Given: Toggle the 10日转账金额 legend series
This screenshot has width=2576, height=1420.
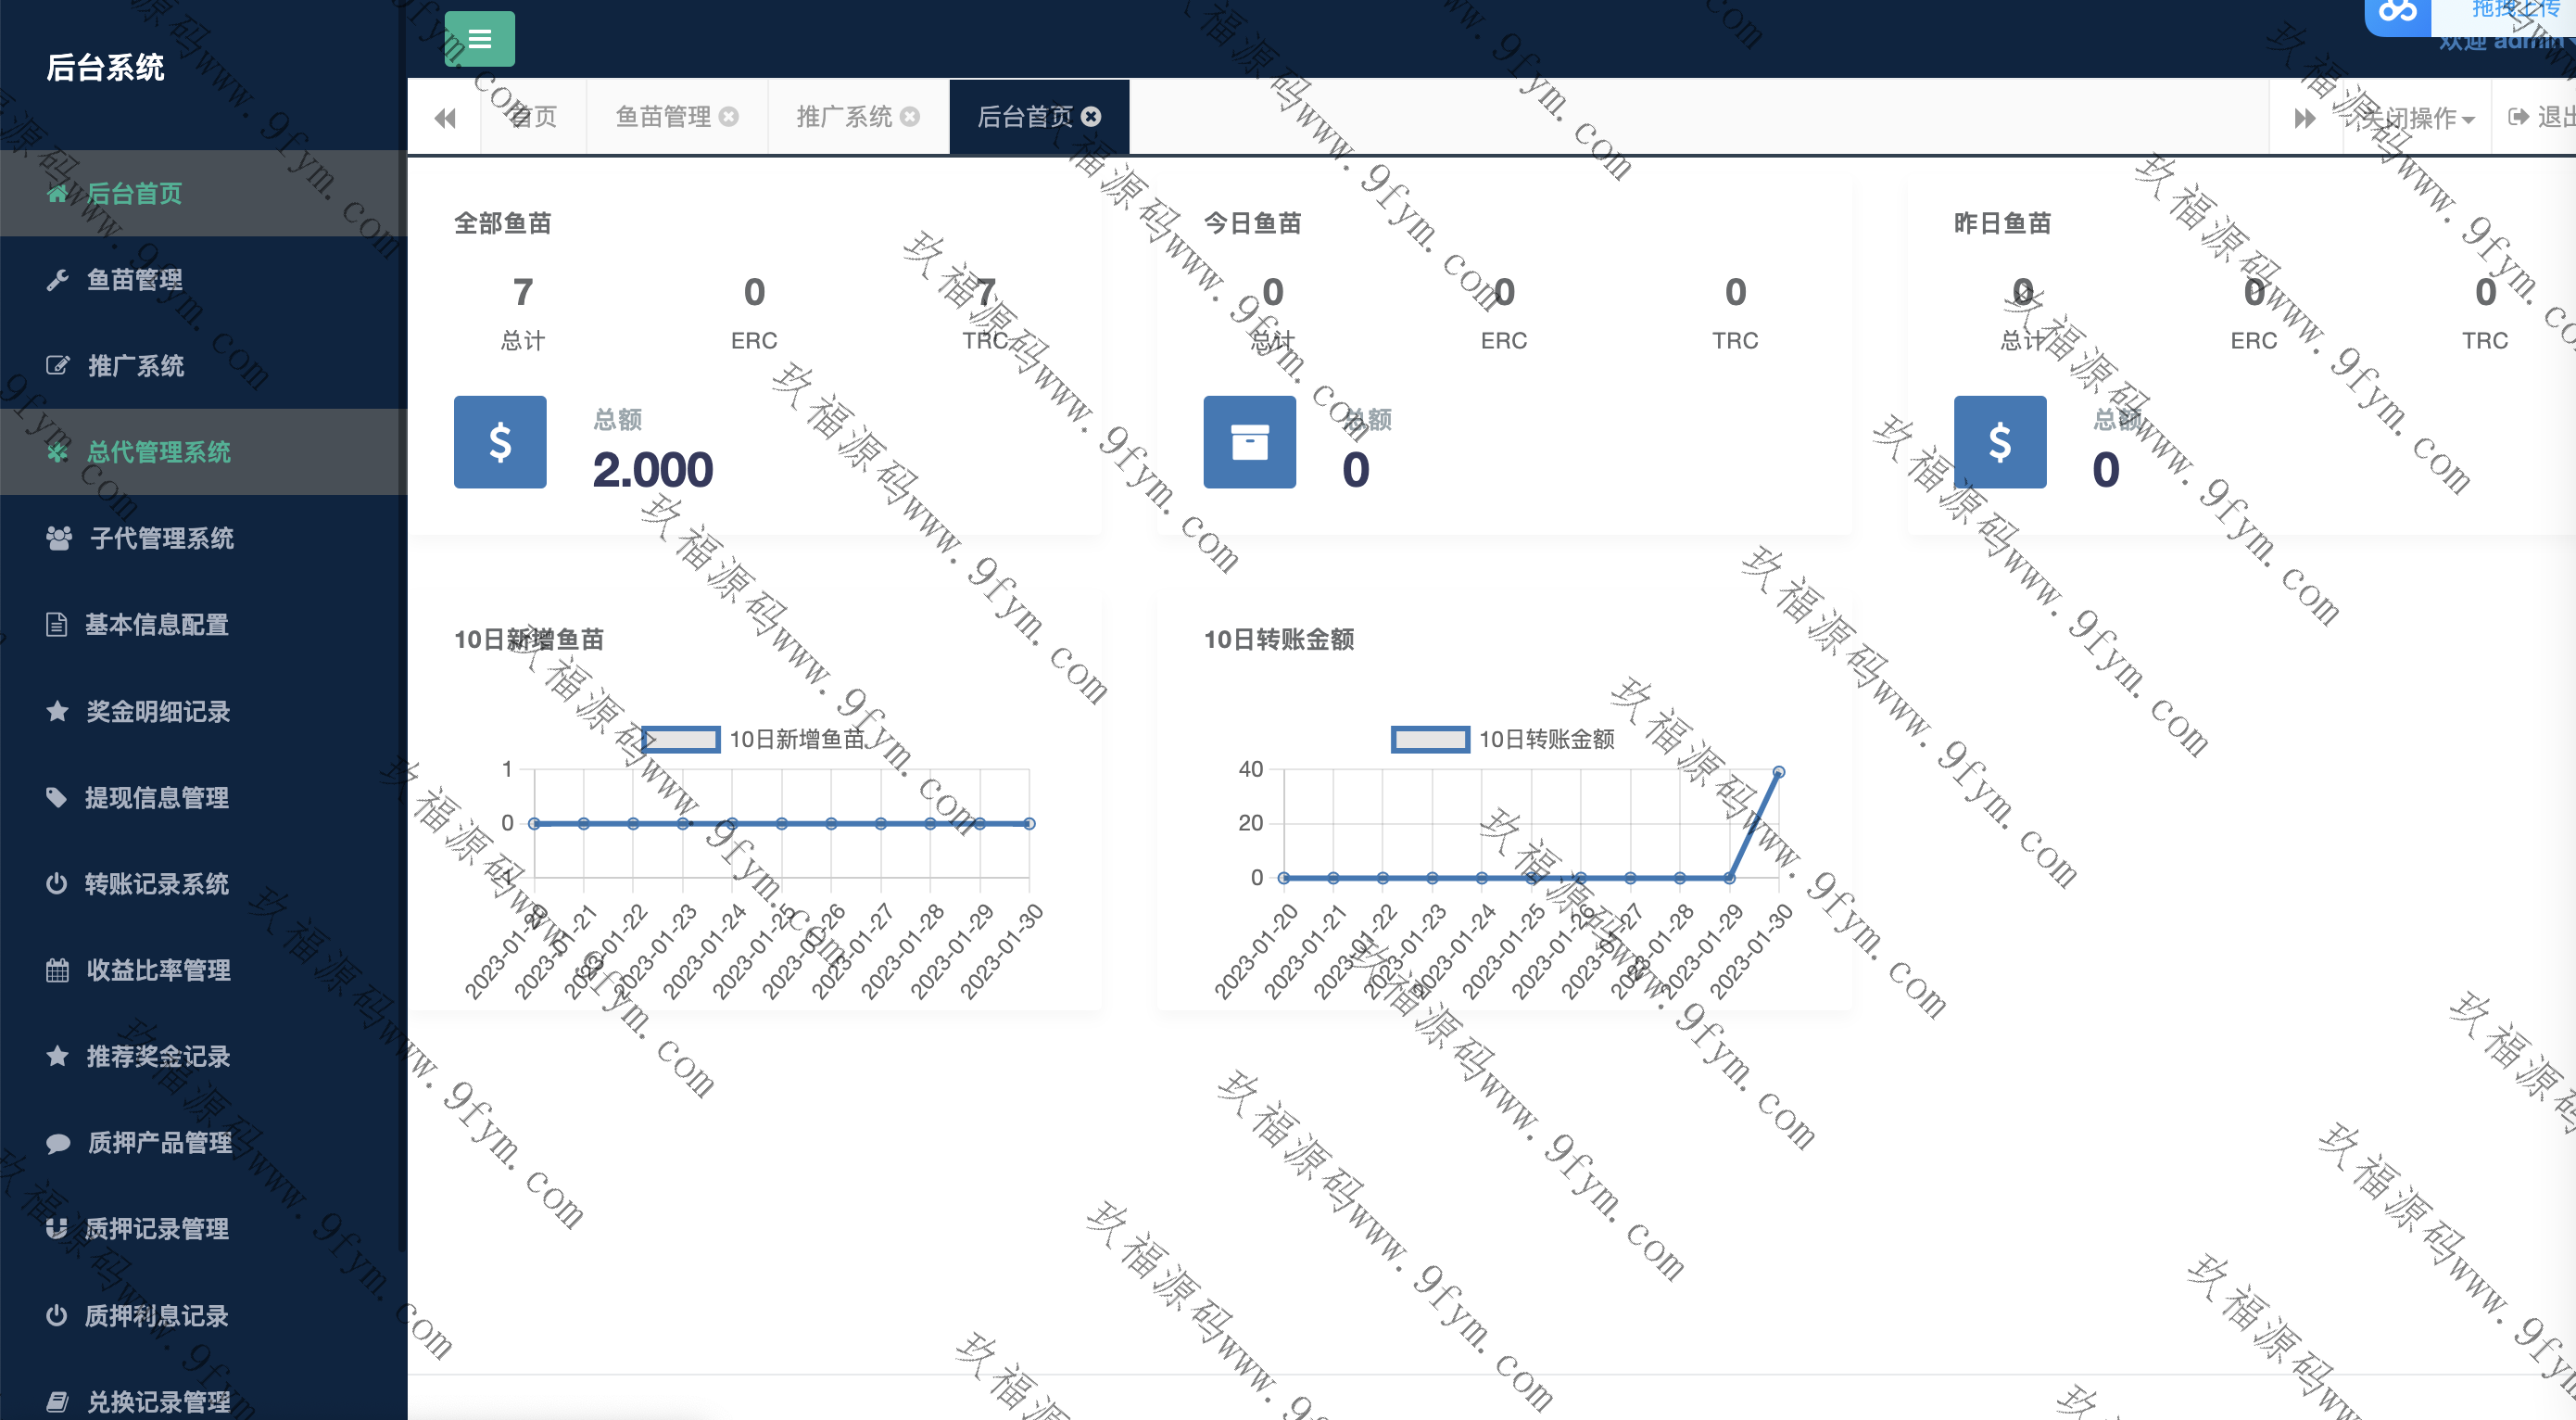Looking at the screenshot, I should click(1430, 739).
